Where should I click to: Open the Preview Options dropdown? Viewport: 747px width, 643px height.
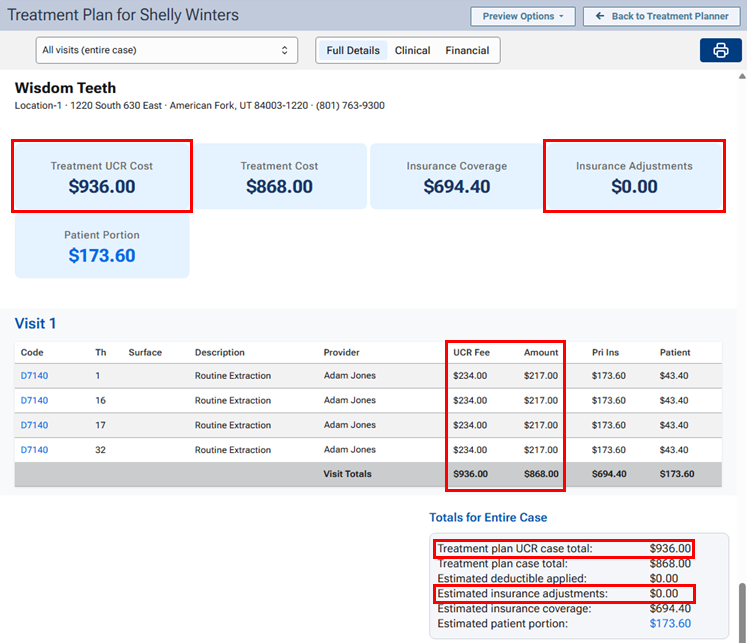(523, 16)
